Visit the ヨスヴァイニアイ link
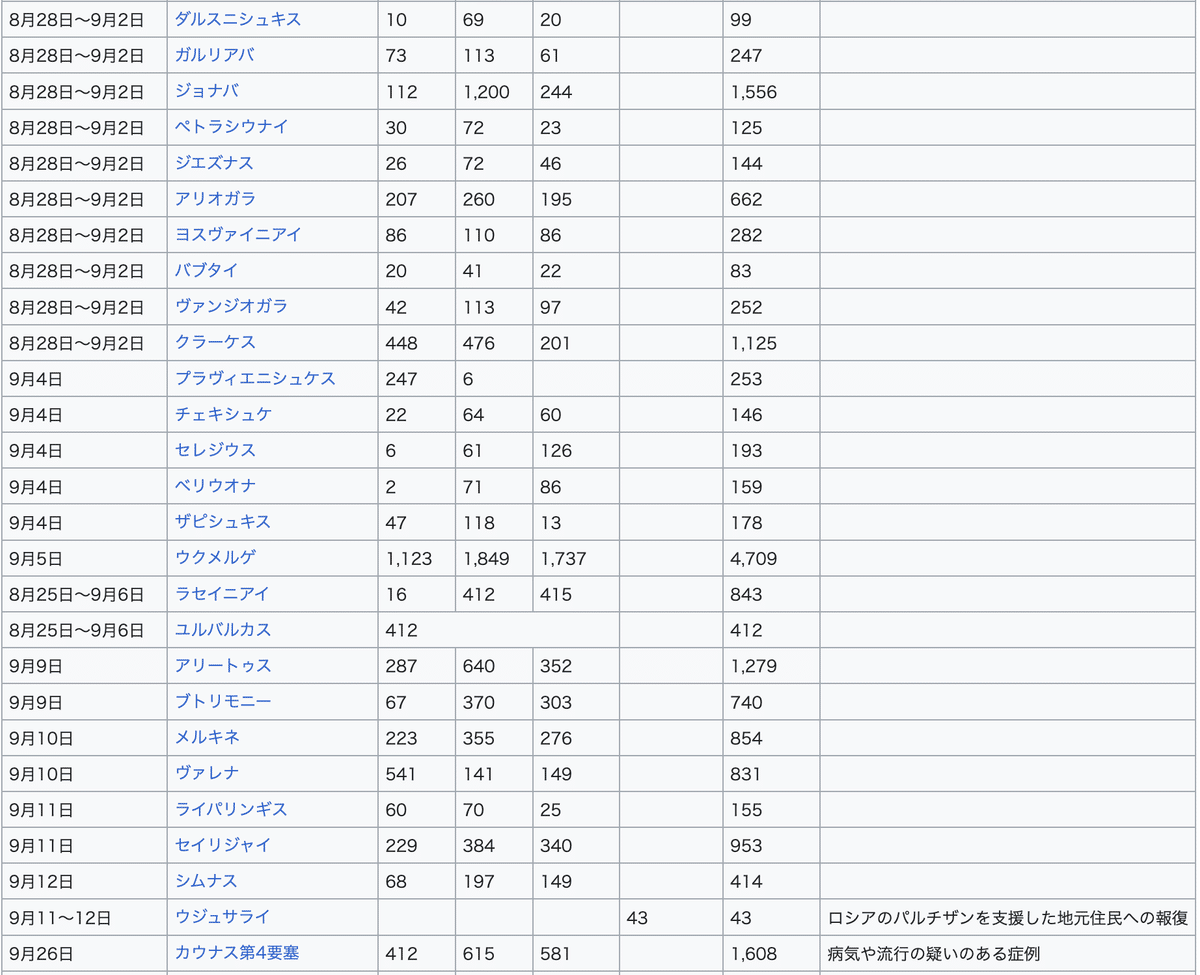Screen dimensions: 1200x975 (x=238, y=235)
